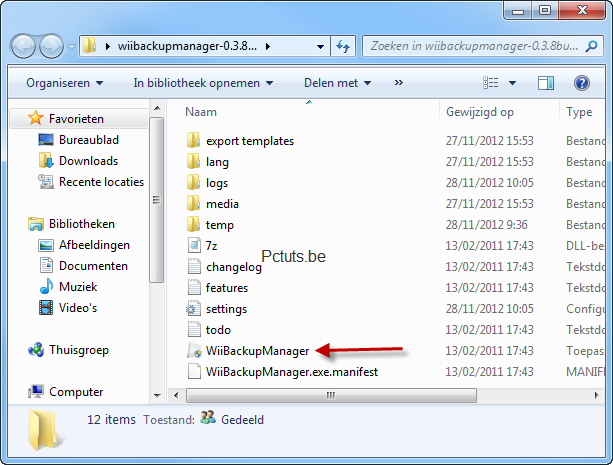This screenshot has width=613, height=465.
Task: Select Thuisgroep in the navigation pane
Action: [79, 350]
